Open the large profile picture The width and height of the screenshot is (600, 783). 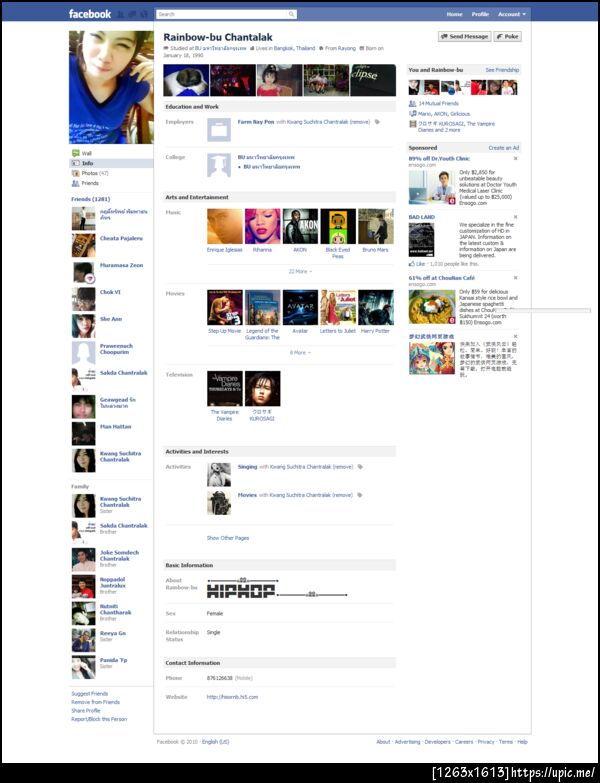click(x=111, y=87)
